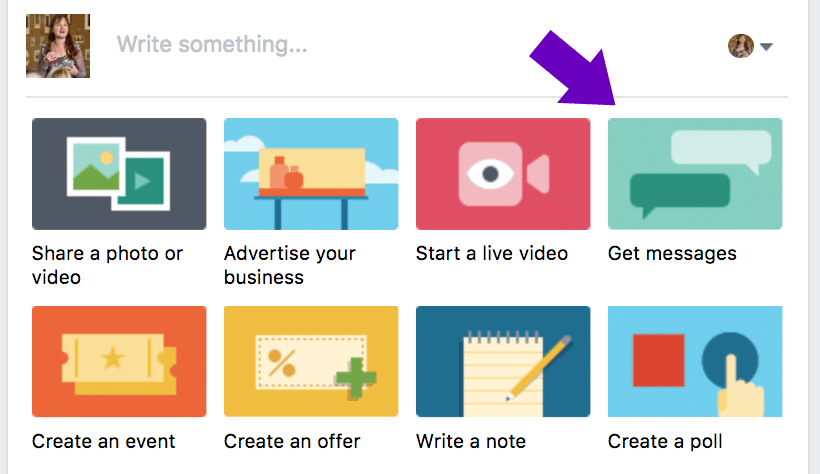This screenshot has width=820, height=474.
Task: Open the Advertise your business billboard icon
Action: pyautogui.click(x=311, y=174)
